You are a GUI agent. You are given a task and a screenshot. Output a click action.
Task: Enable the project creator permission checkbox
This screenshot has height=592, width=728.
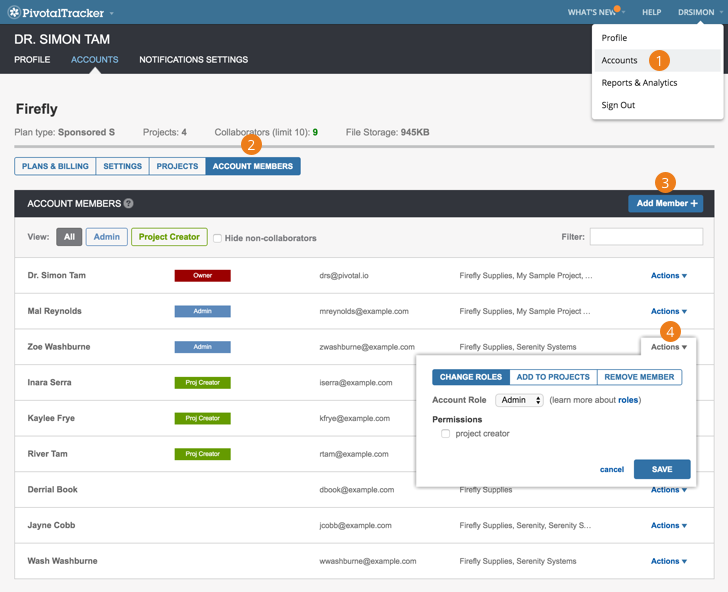point(445,434)
